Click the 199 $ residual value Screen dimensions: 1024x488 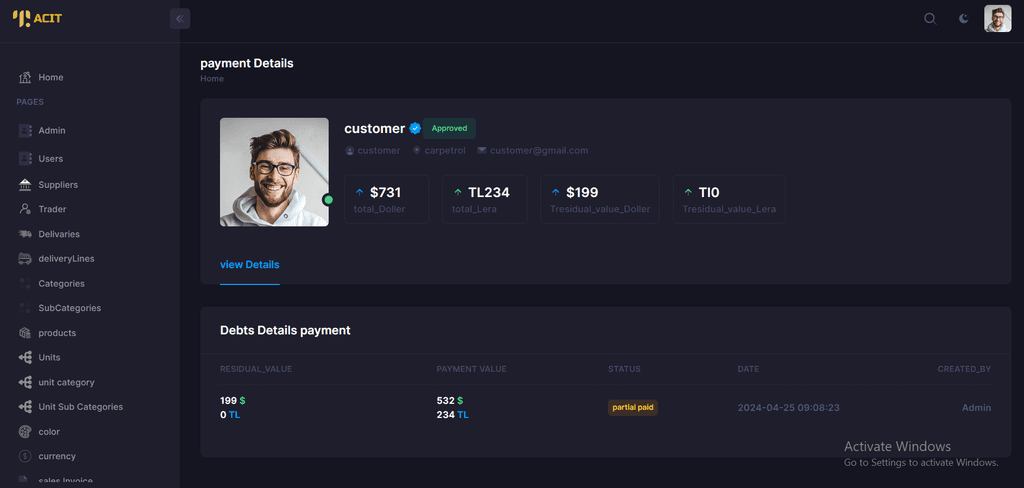click(232, 400)
